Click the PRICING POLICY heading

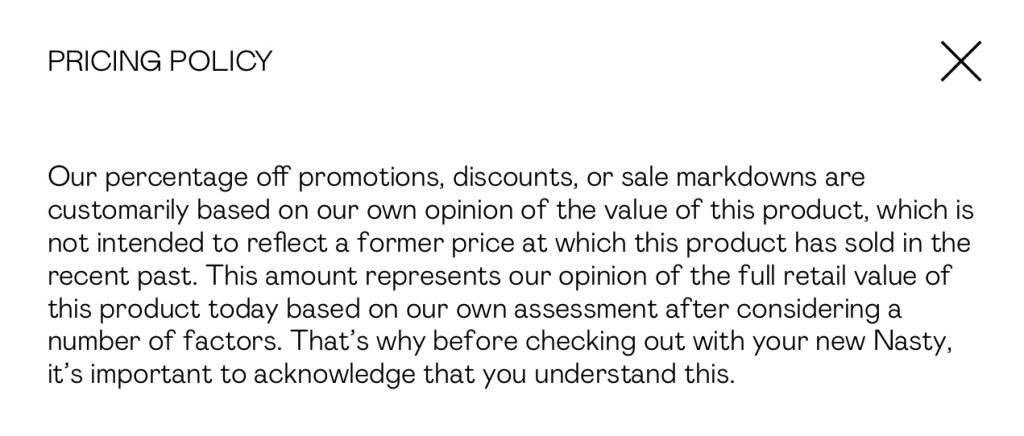click(x=160, y=62)
